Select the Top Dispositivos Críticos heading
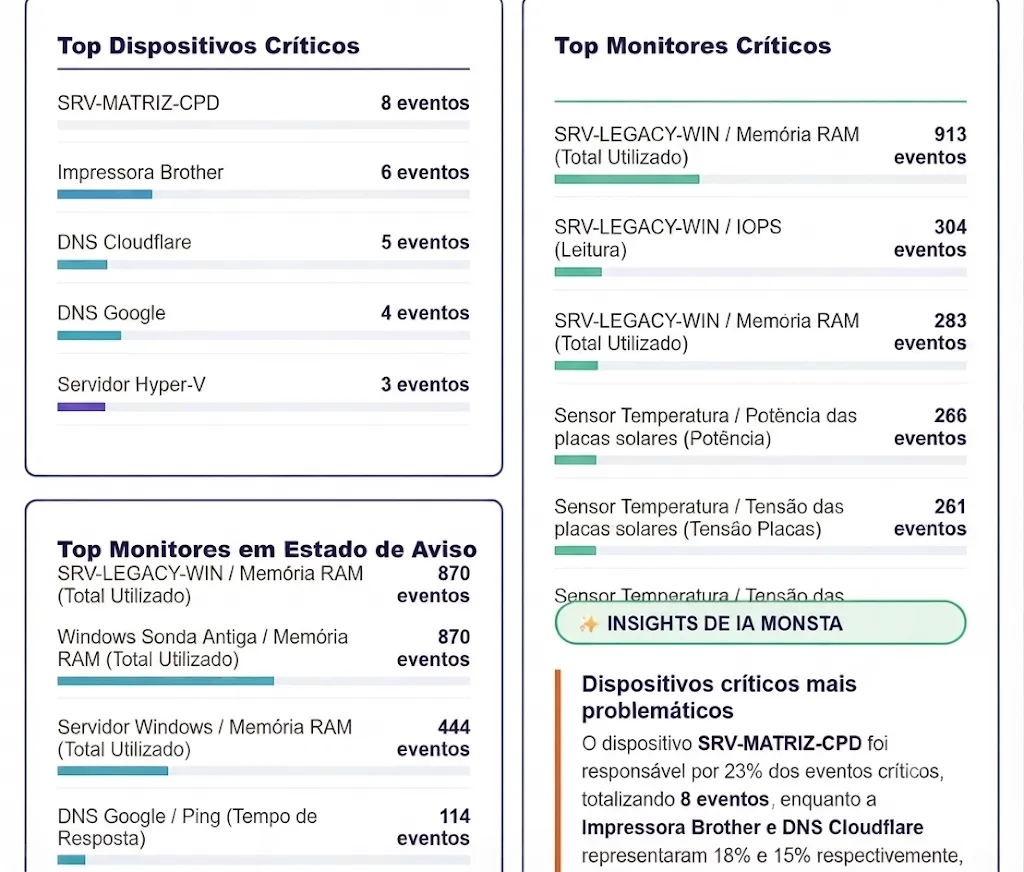 (208, 46)
